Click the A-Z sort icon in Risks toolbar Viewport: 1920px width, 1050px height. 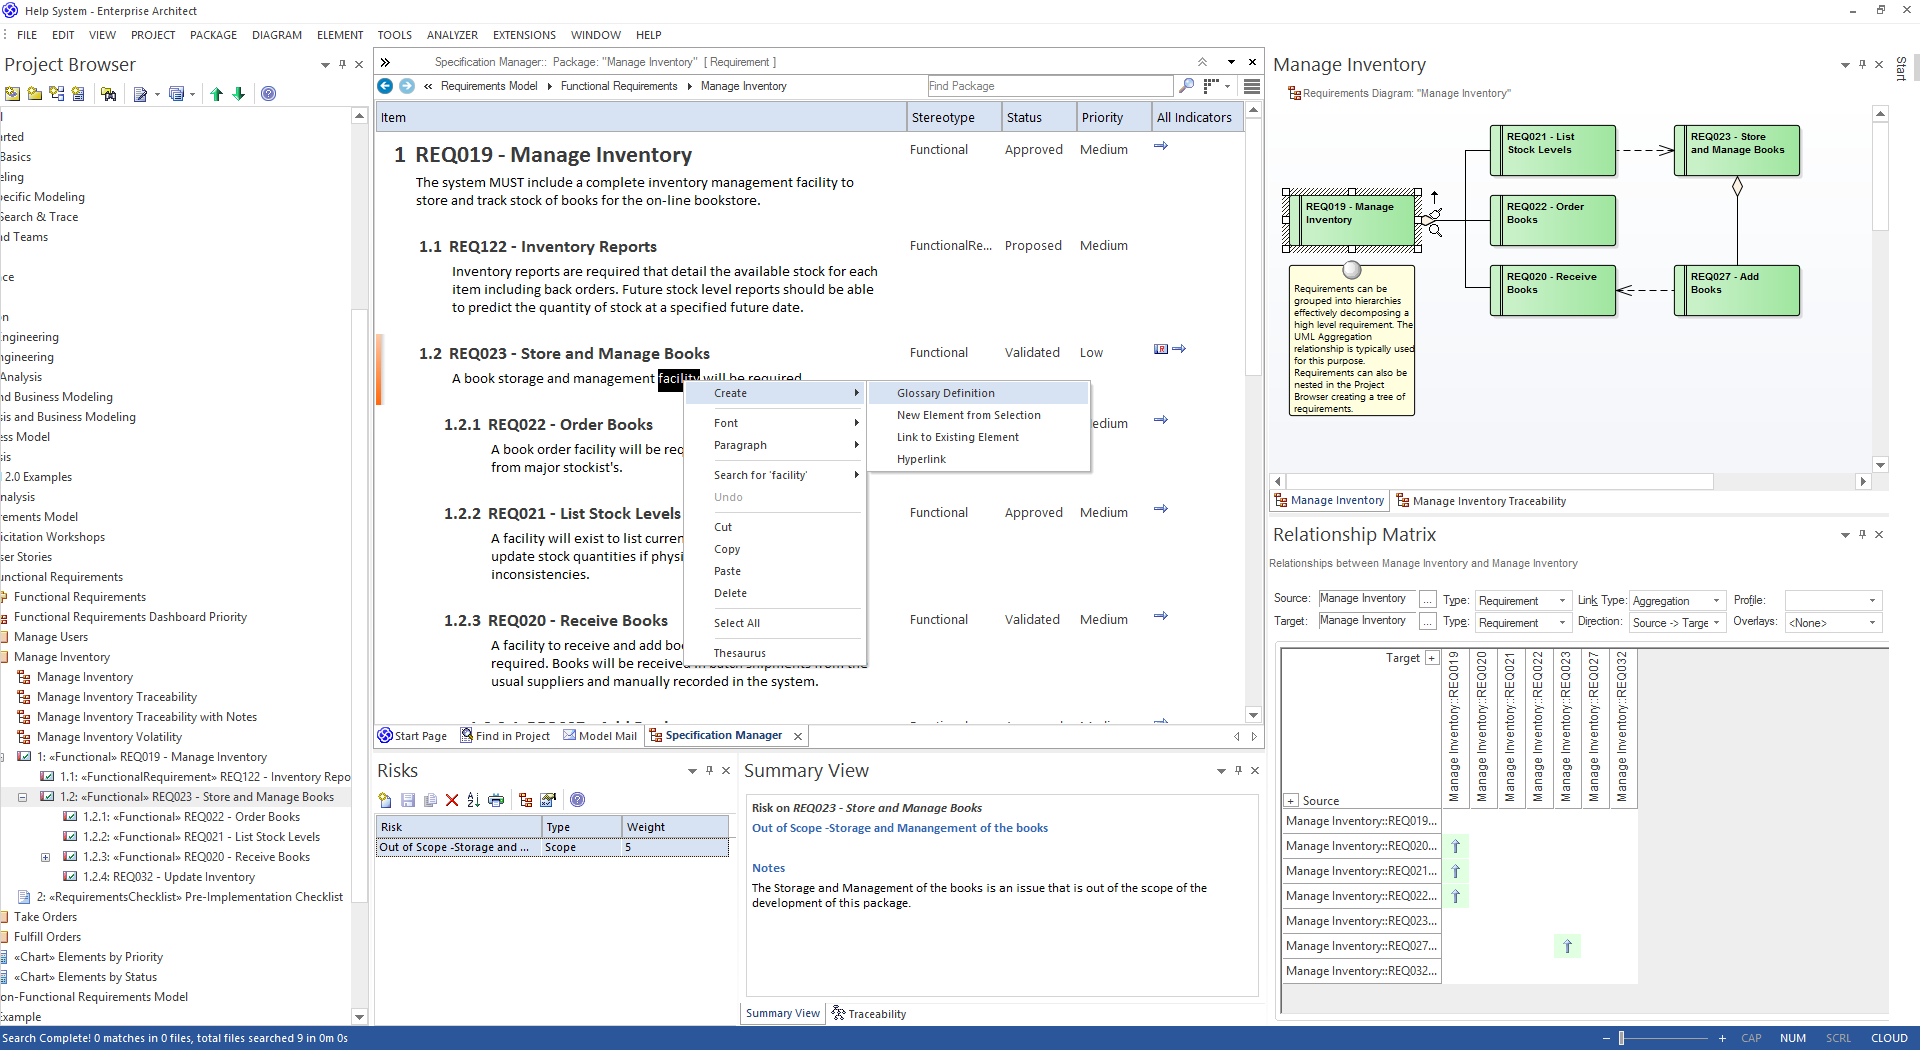tap(473, 800)
